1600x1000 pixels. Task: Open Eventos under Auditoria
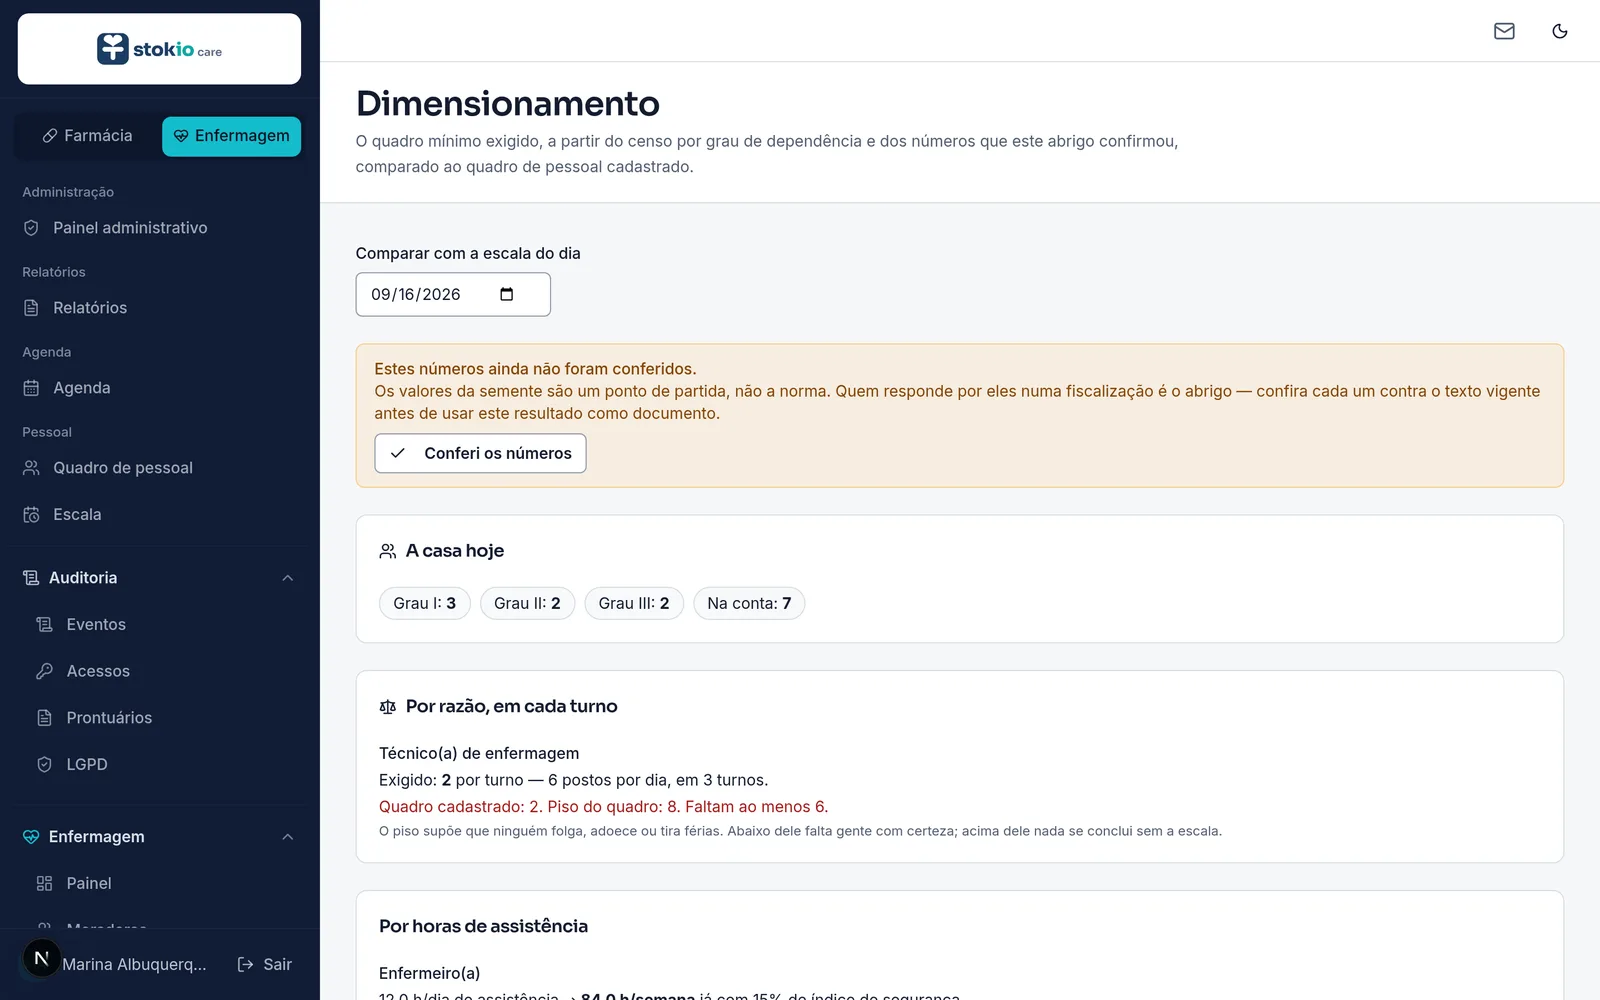(x=166, y=625)
